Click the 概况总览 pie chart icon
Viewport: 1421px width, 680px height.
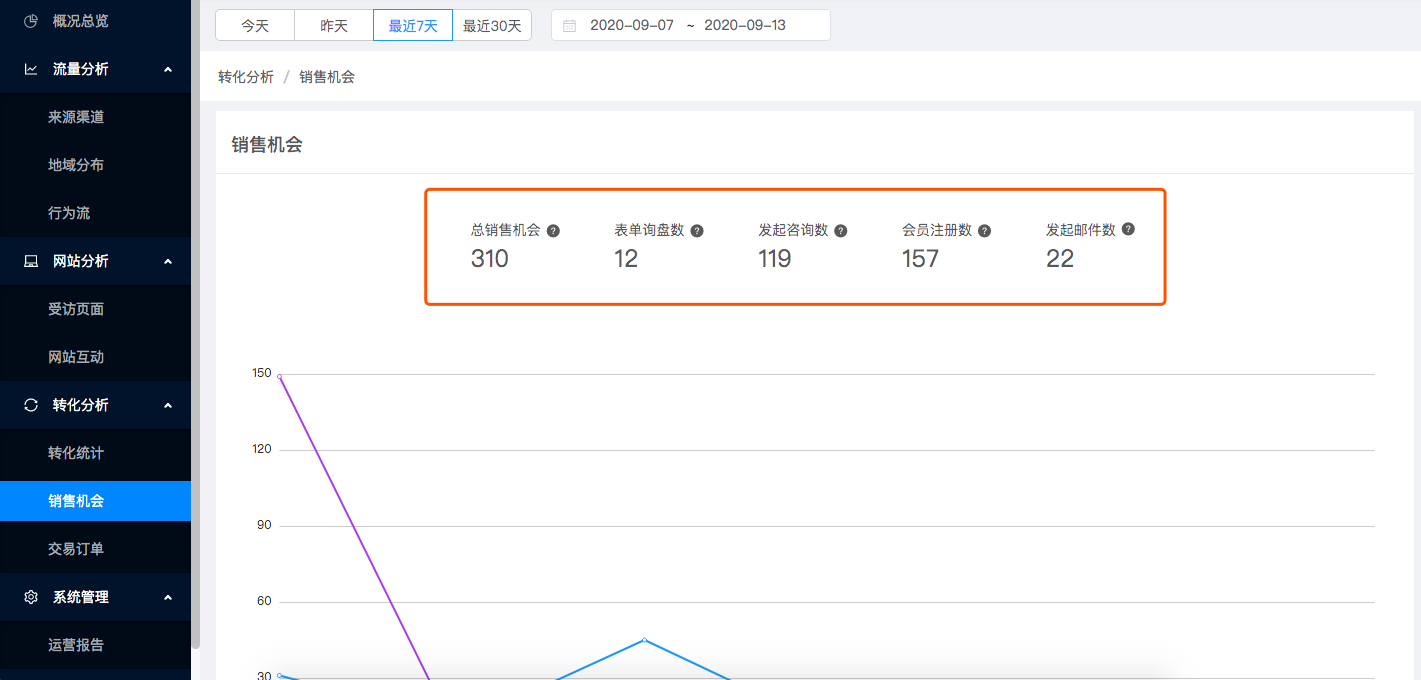tap(31, 21)
